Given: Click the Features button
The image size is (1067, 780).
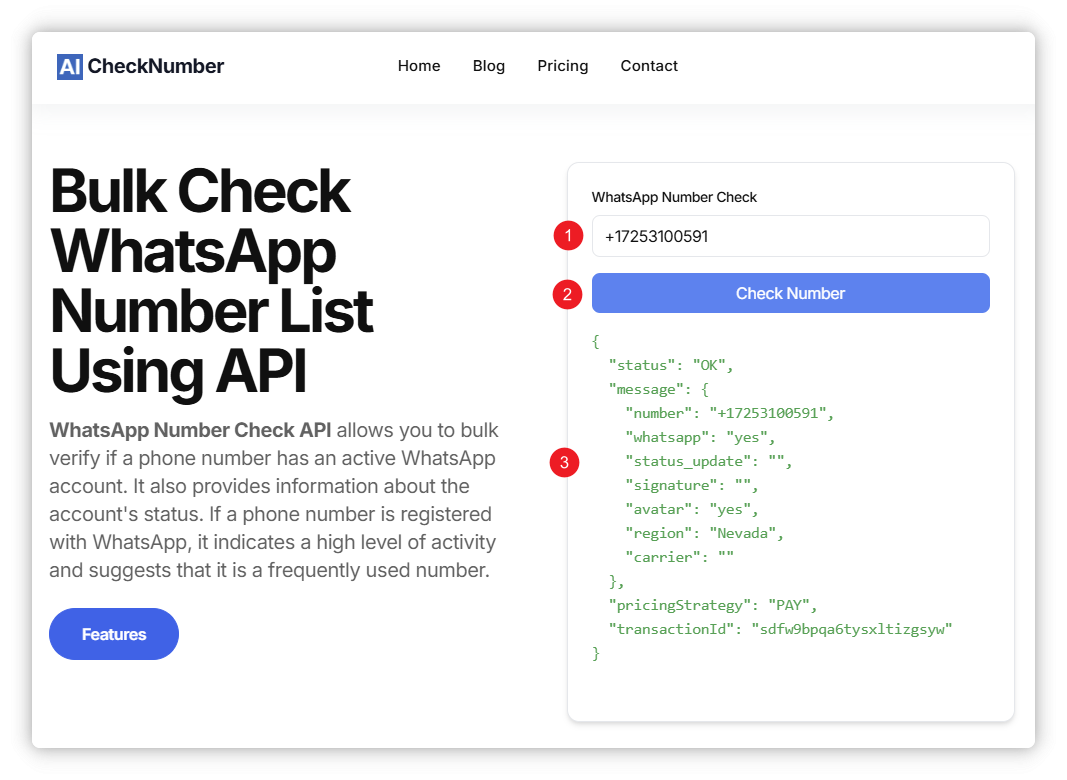Looking at the screenshot, I should coord(114,634).
